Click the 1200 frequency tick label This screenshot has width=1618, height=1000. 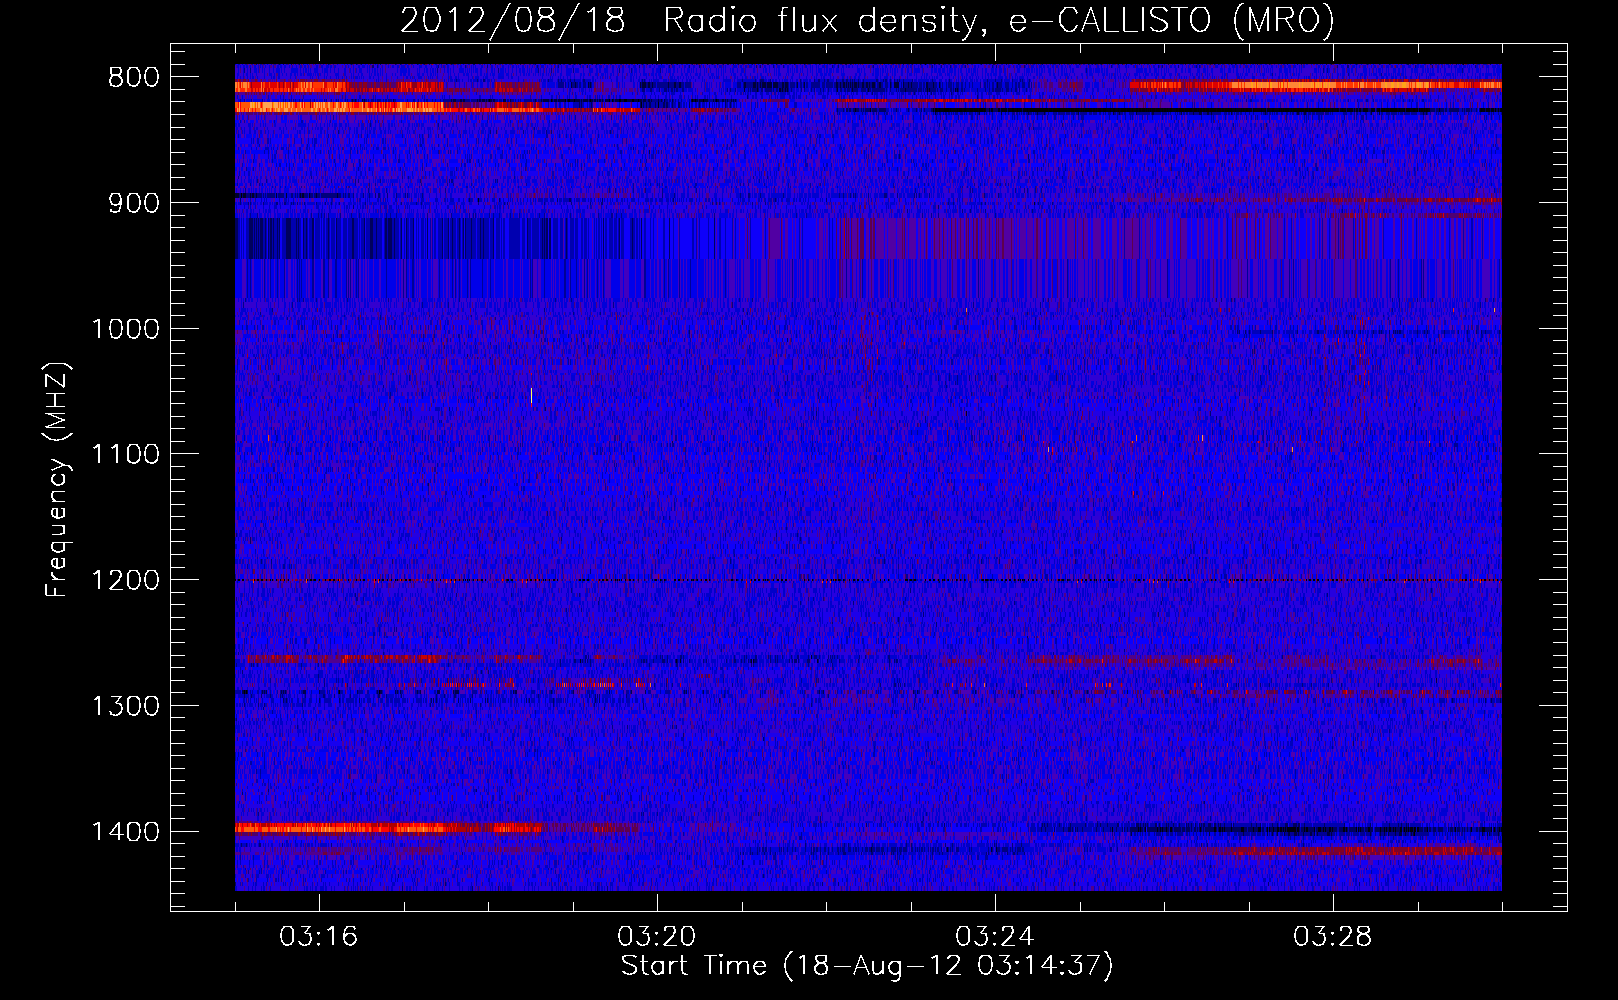coord(125,581)
